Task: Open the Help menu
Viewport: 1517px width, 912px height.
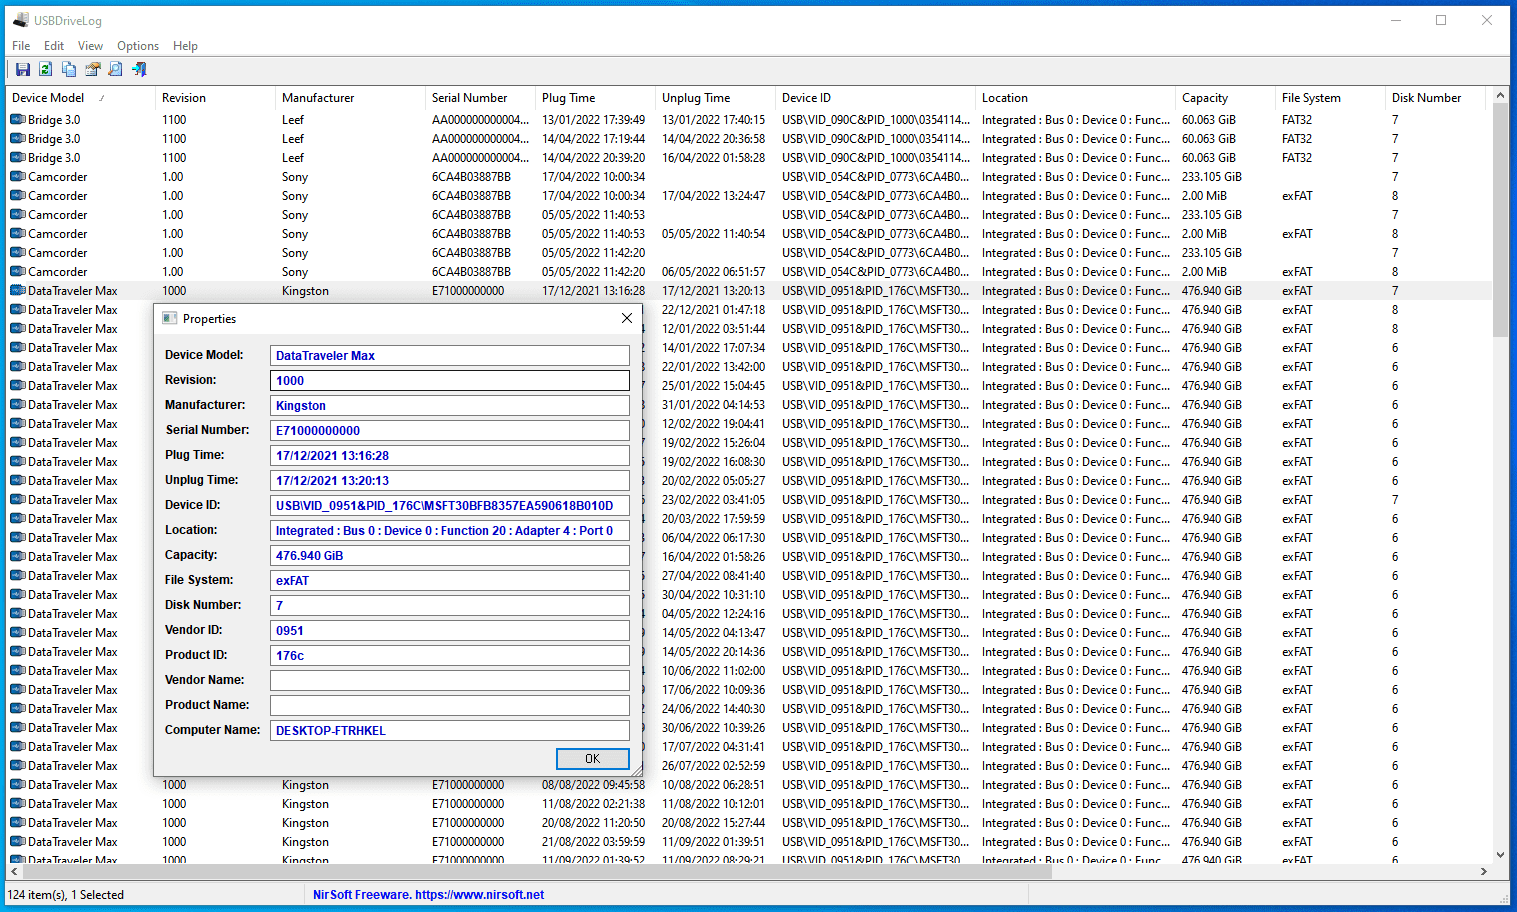Action: pos(185,46)
